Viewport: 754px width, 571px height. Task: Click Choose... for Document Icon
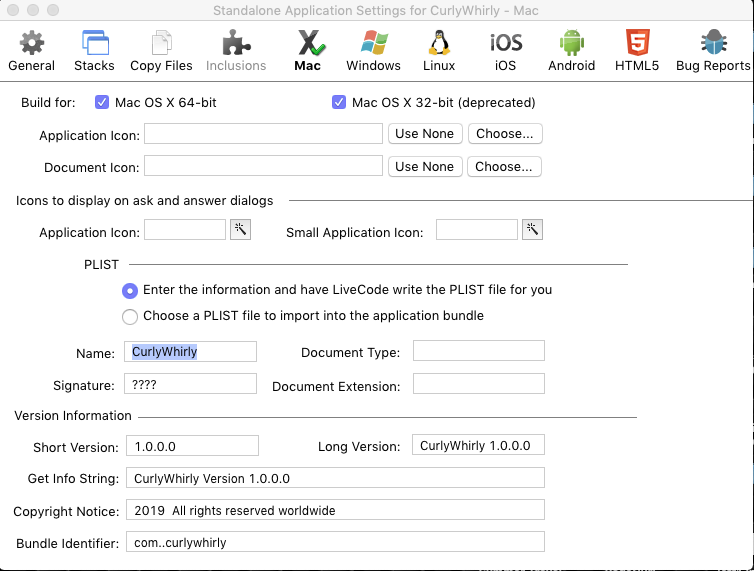tap(504, 167)
